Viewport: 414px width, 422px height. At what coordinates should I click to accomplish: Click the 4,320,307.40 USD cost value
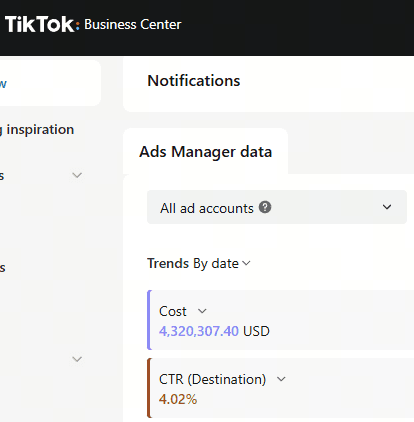tap(214, 331)
